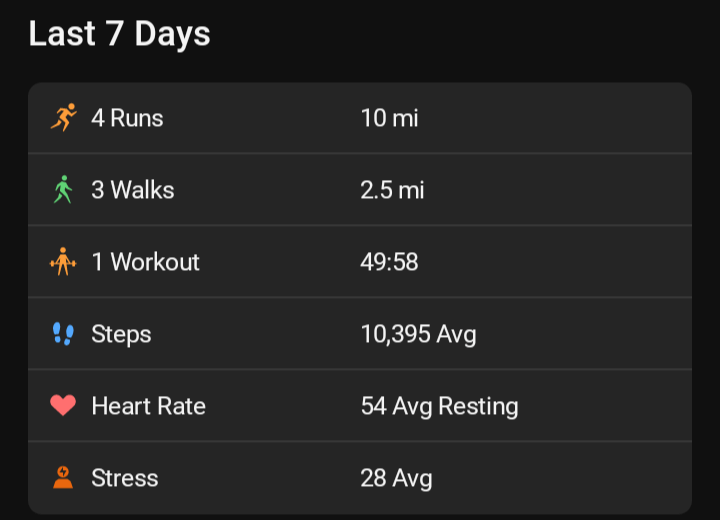Open the Stress label

(124, 478)
